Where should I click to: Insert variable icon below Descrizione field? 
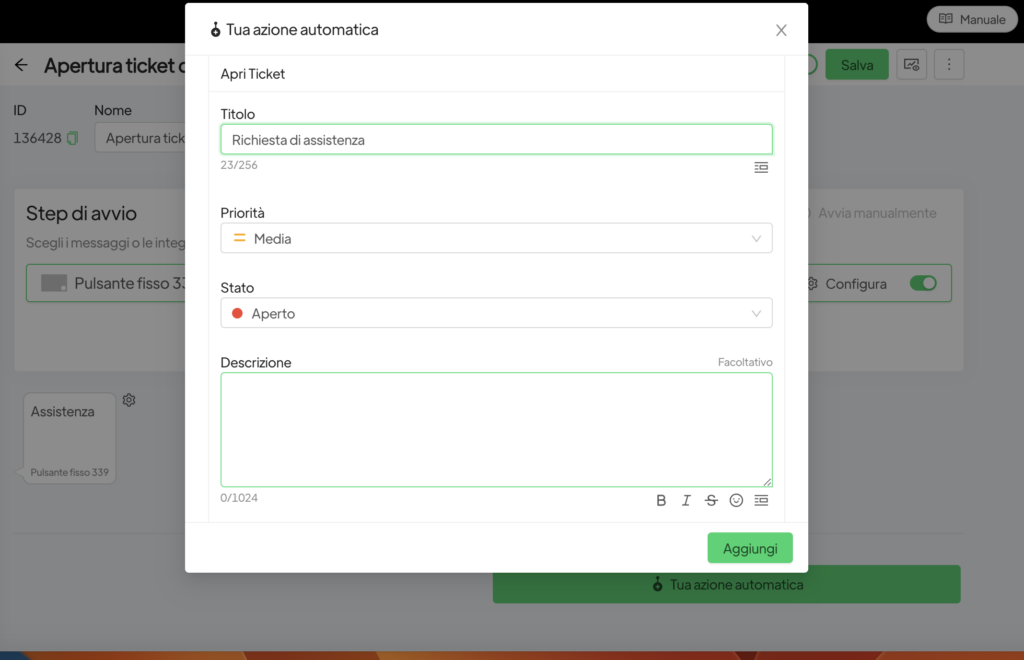click(761, 500)
